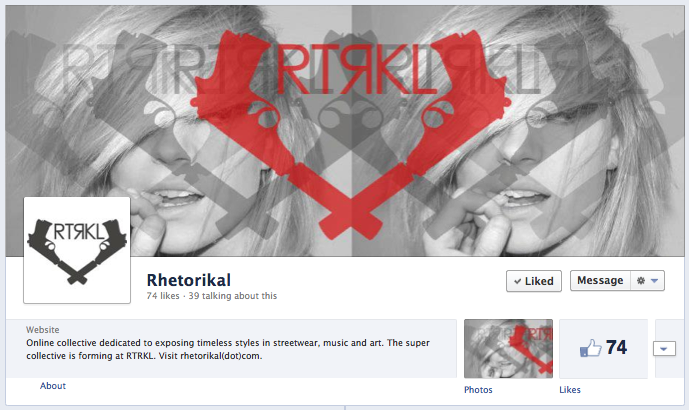This screenshot has width=689, height=410.
Task: Click the thumbs-up icon in Likes box
Action: point(591,348)
